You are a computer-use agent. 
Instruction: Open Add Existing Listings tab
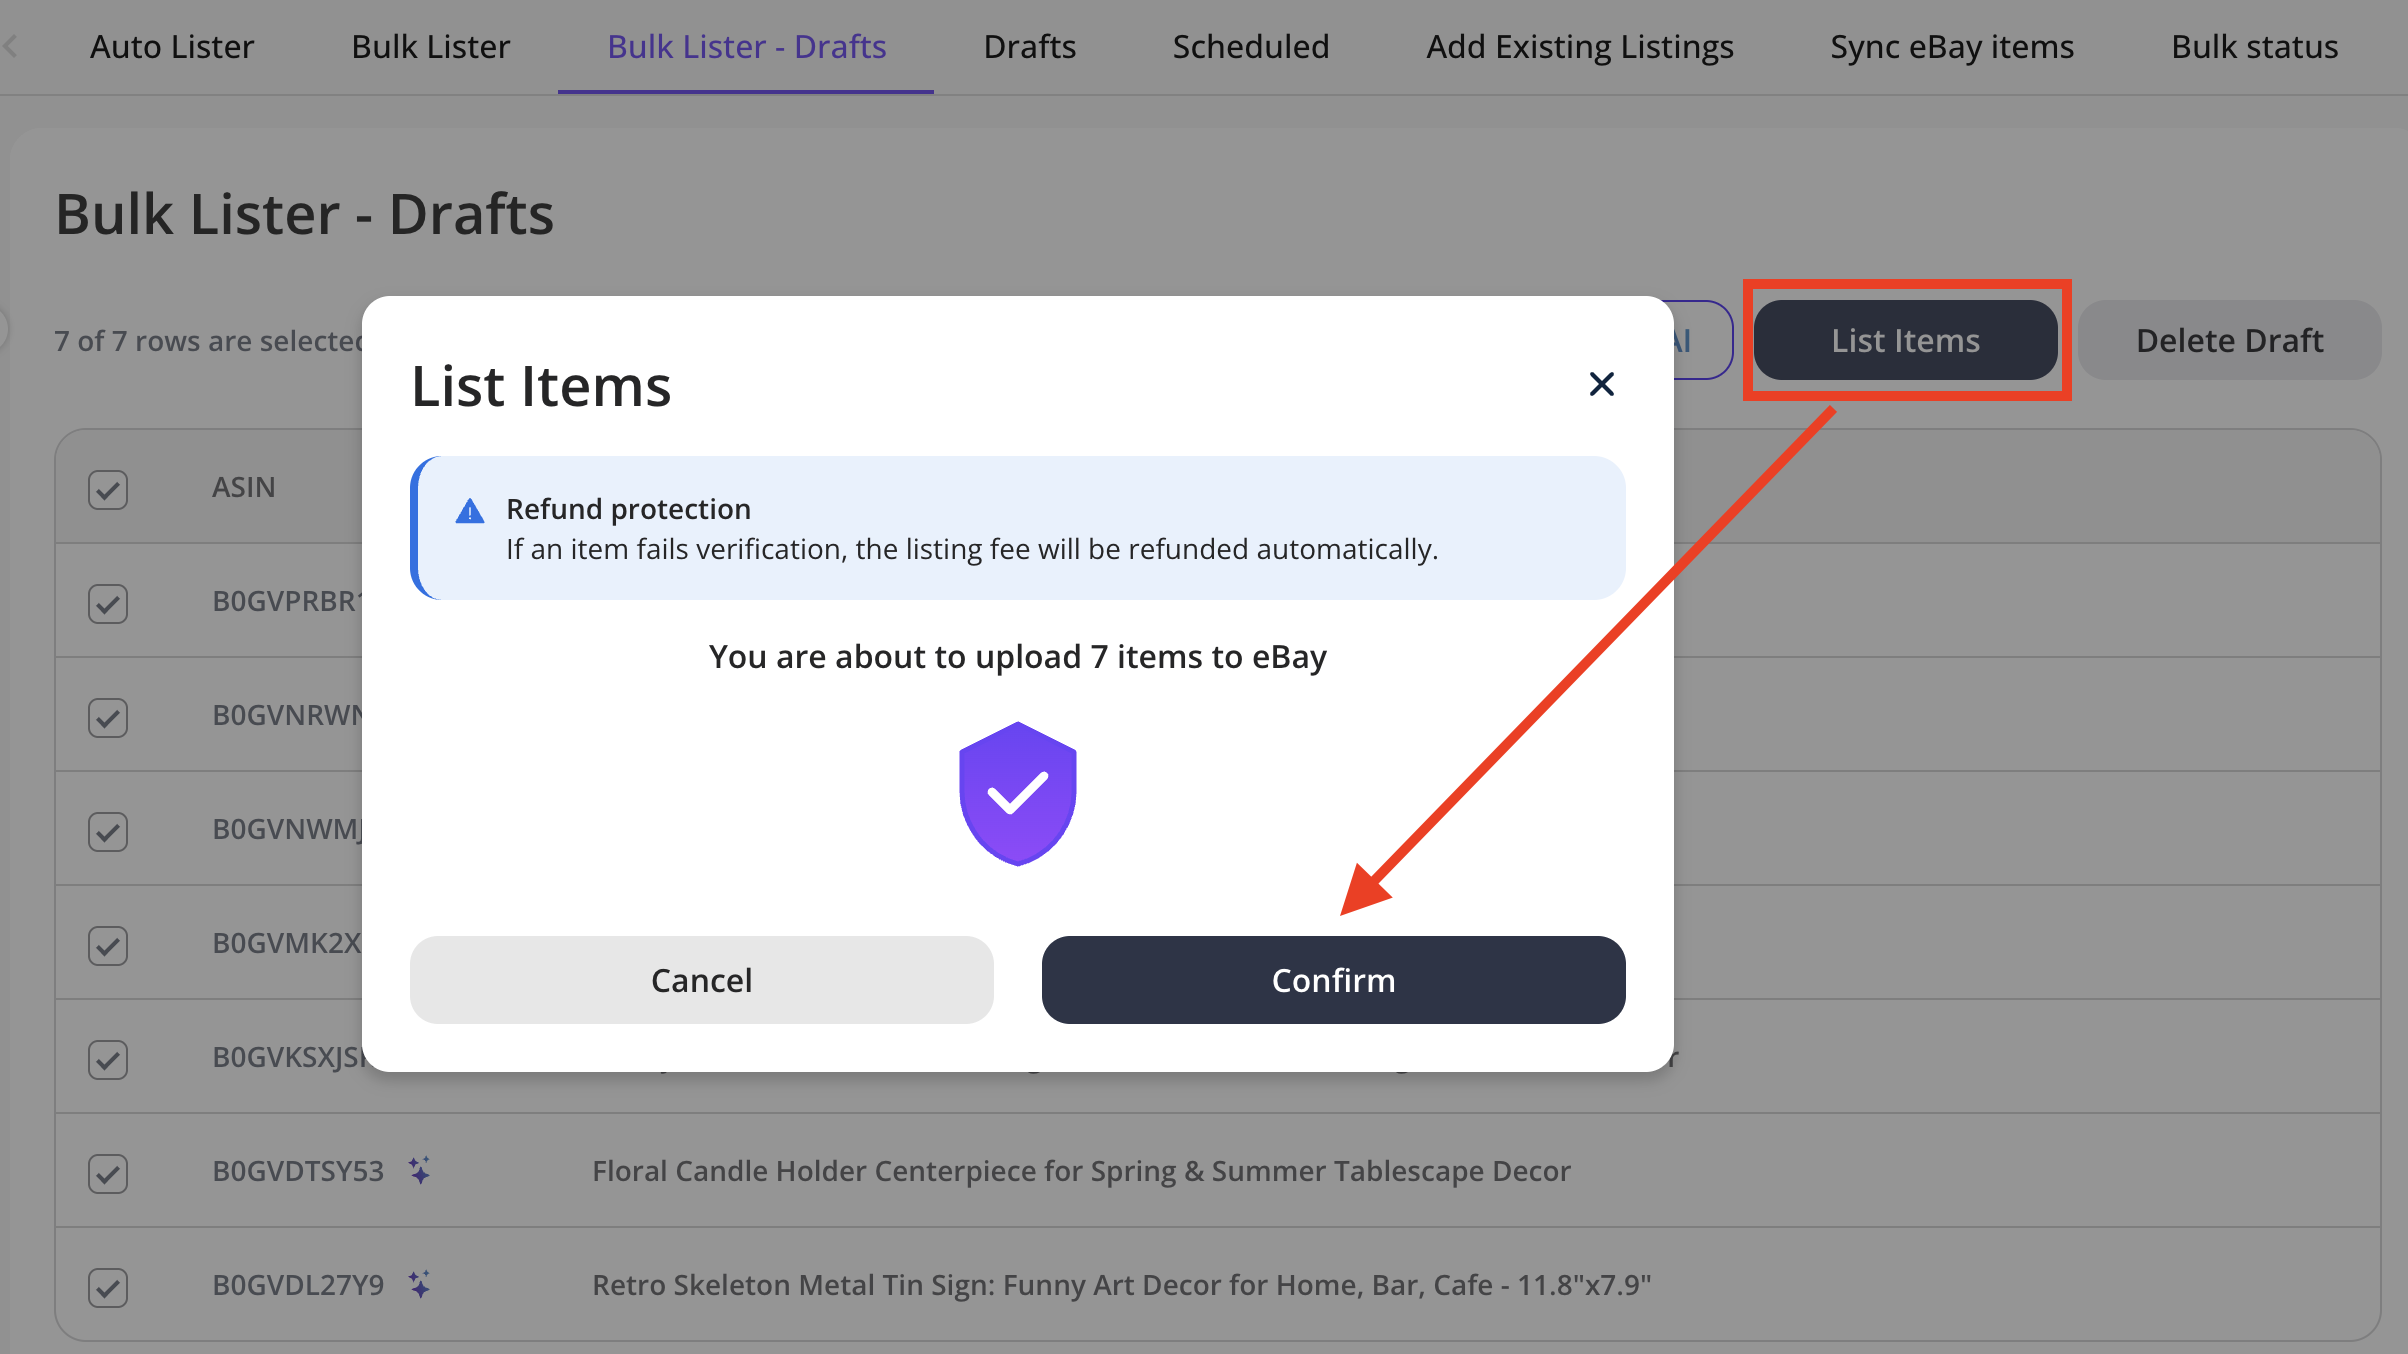pyautogui.click(x=1579, y=47)
